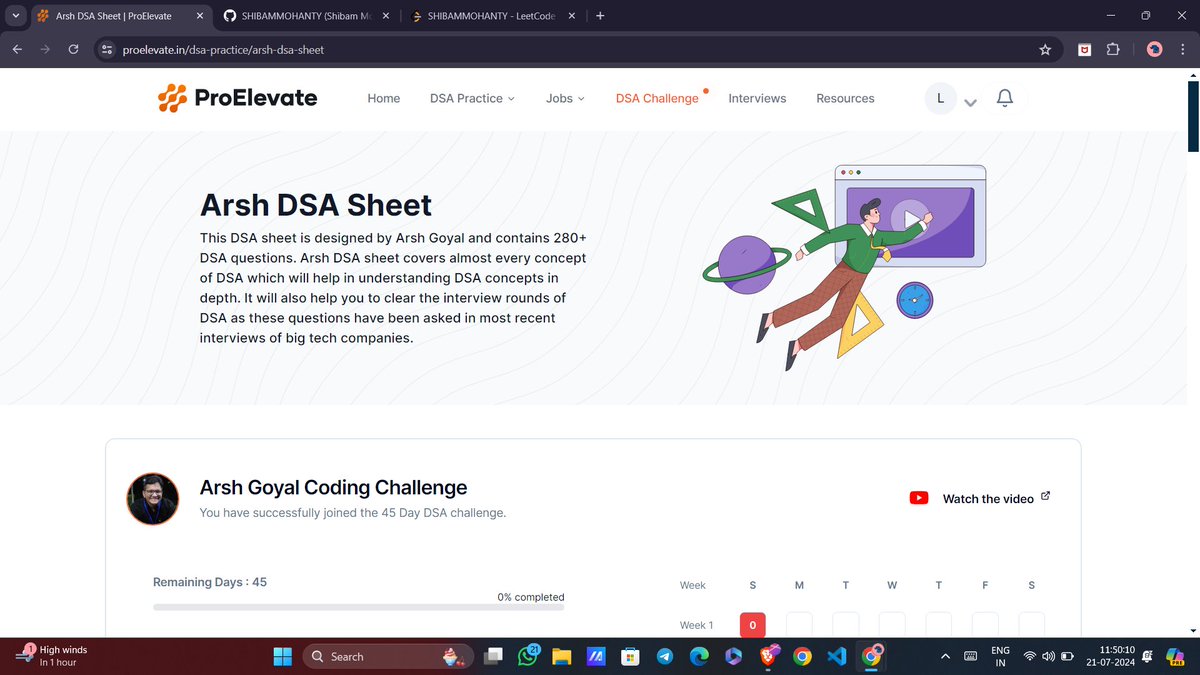The height and width of the screenshot is (675, 1200).
Task: Bookmark this page with the star icon
Action: [x=1045, y=49]
